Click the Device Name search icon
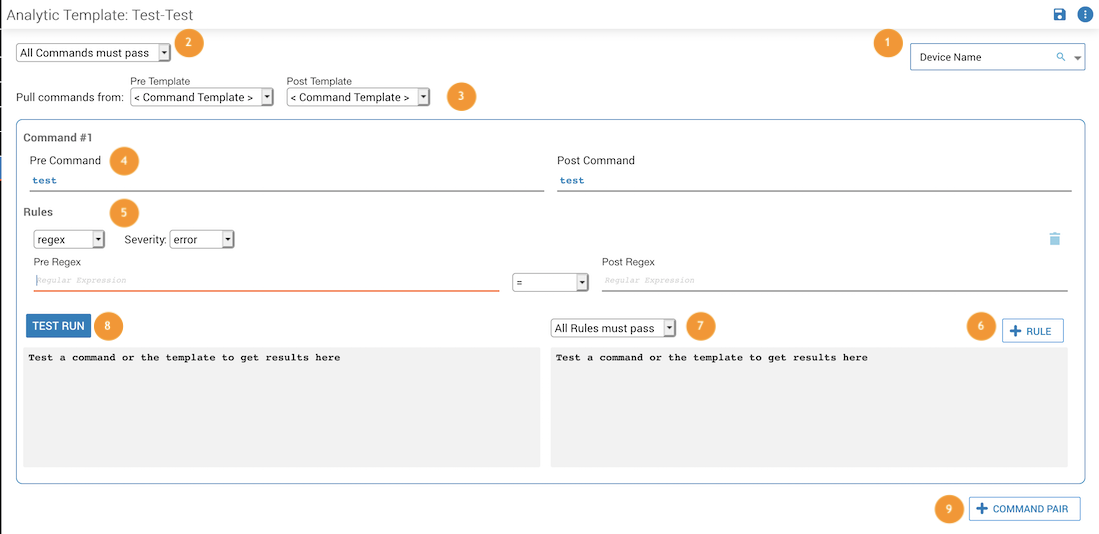 pyautogui.click(x=1061, y=57)
